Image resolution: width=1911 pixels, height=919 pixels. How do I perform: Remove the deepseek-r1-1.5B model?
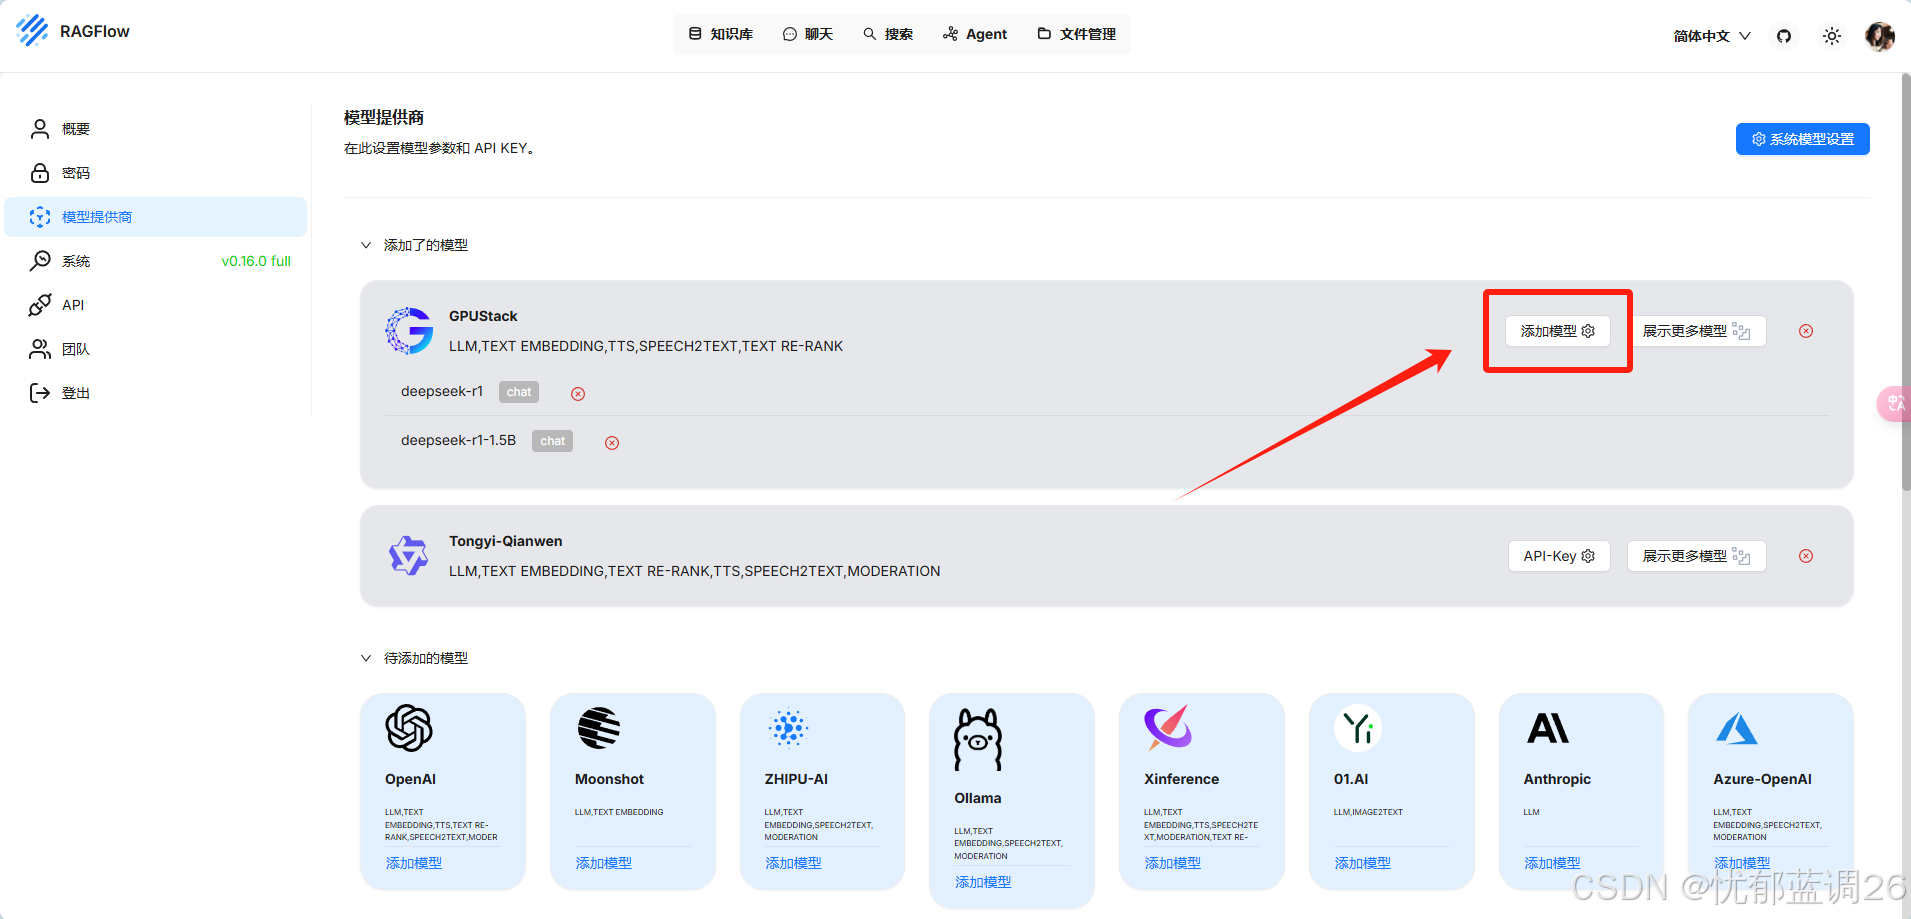tap(612, 443)
